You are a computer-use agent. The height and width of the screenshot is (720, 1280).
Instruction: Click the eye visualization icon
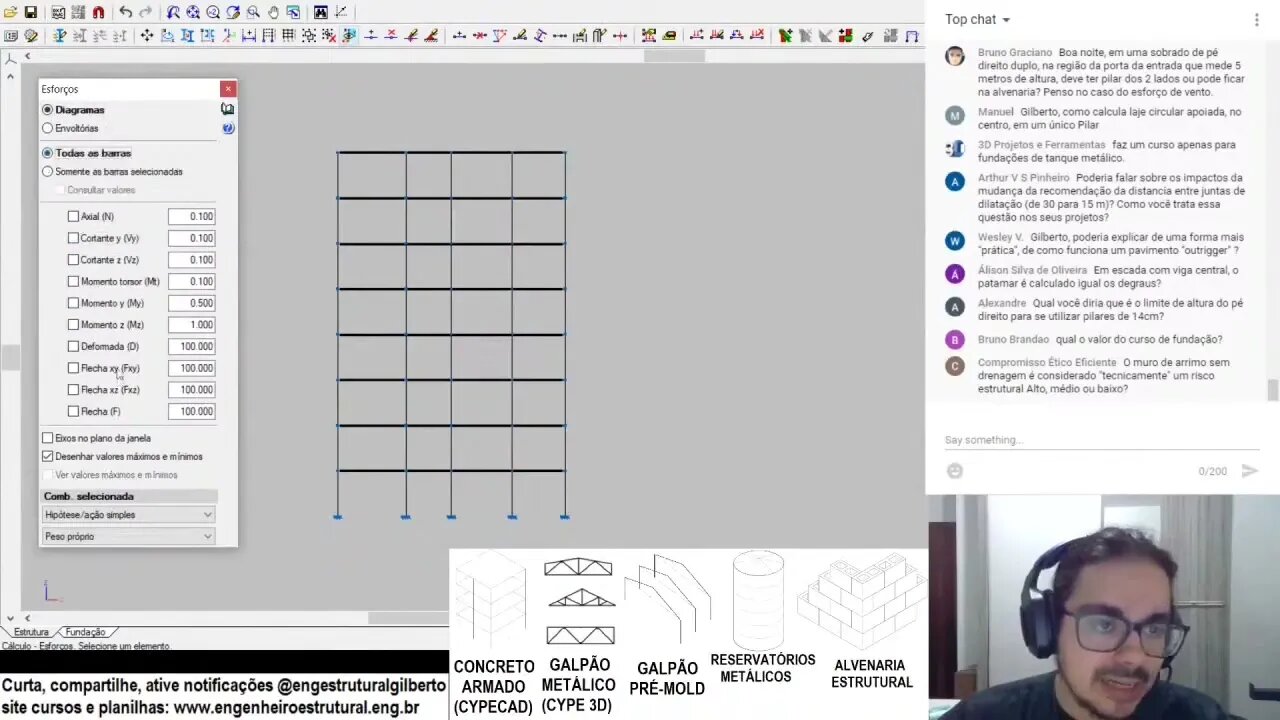click(x=349, y=36)
